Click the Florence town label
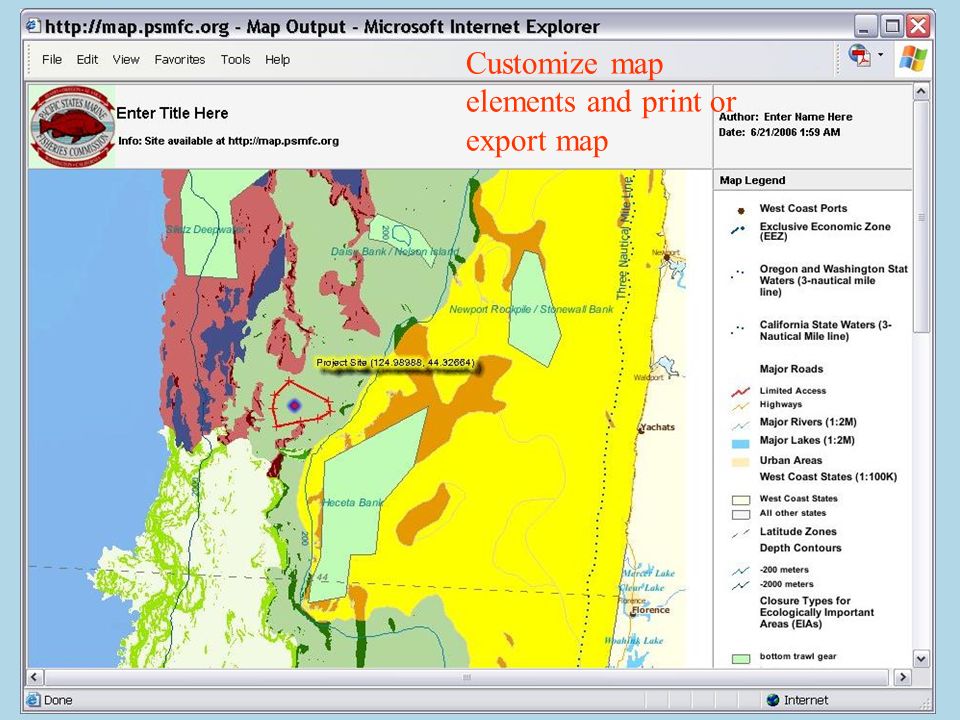The width and height of the screenshot is (960, 720). (x=650, y=610)
